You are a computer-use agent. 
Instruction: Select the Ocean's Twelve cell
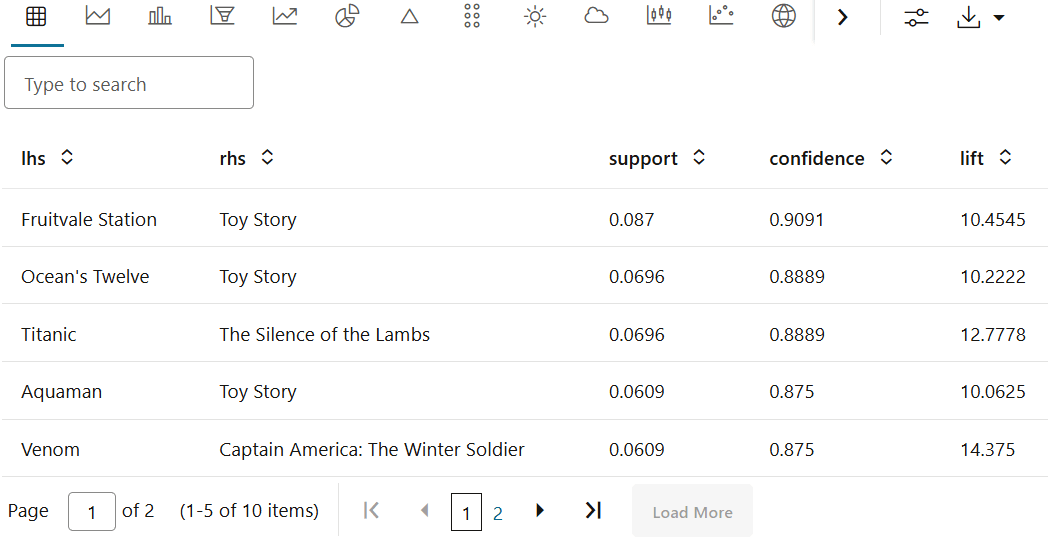click(85, 277)
